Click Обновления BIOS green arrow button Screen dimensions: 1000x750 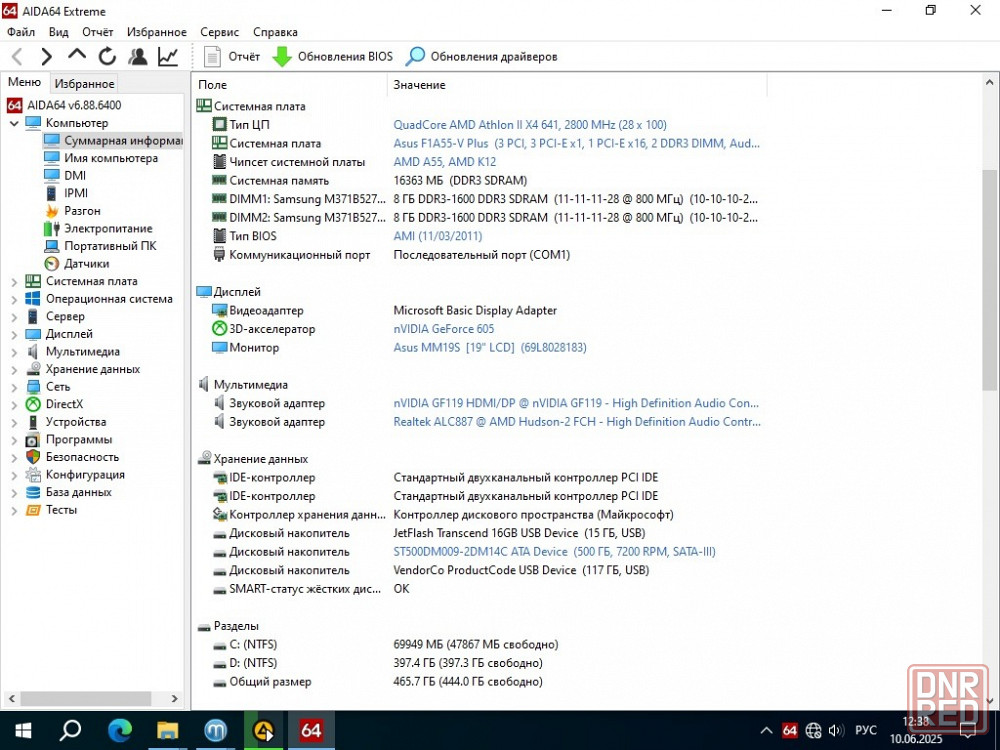click(332, 57)
